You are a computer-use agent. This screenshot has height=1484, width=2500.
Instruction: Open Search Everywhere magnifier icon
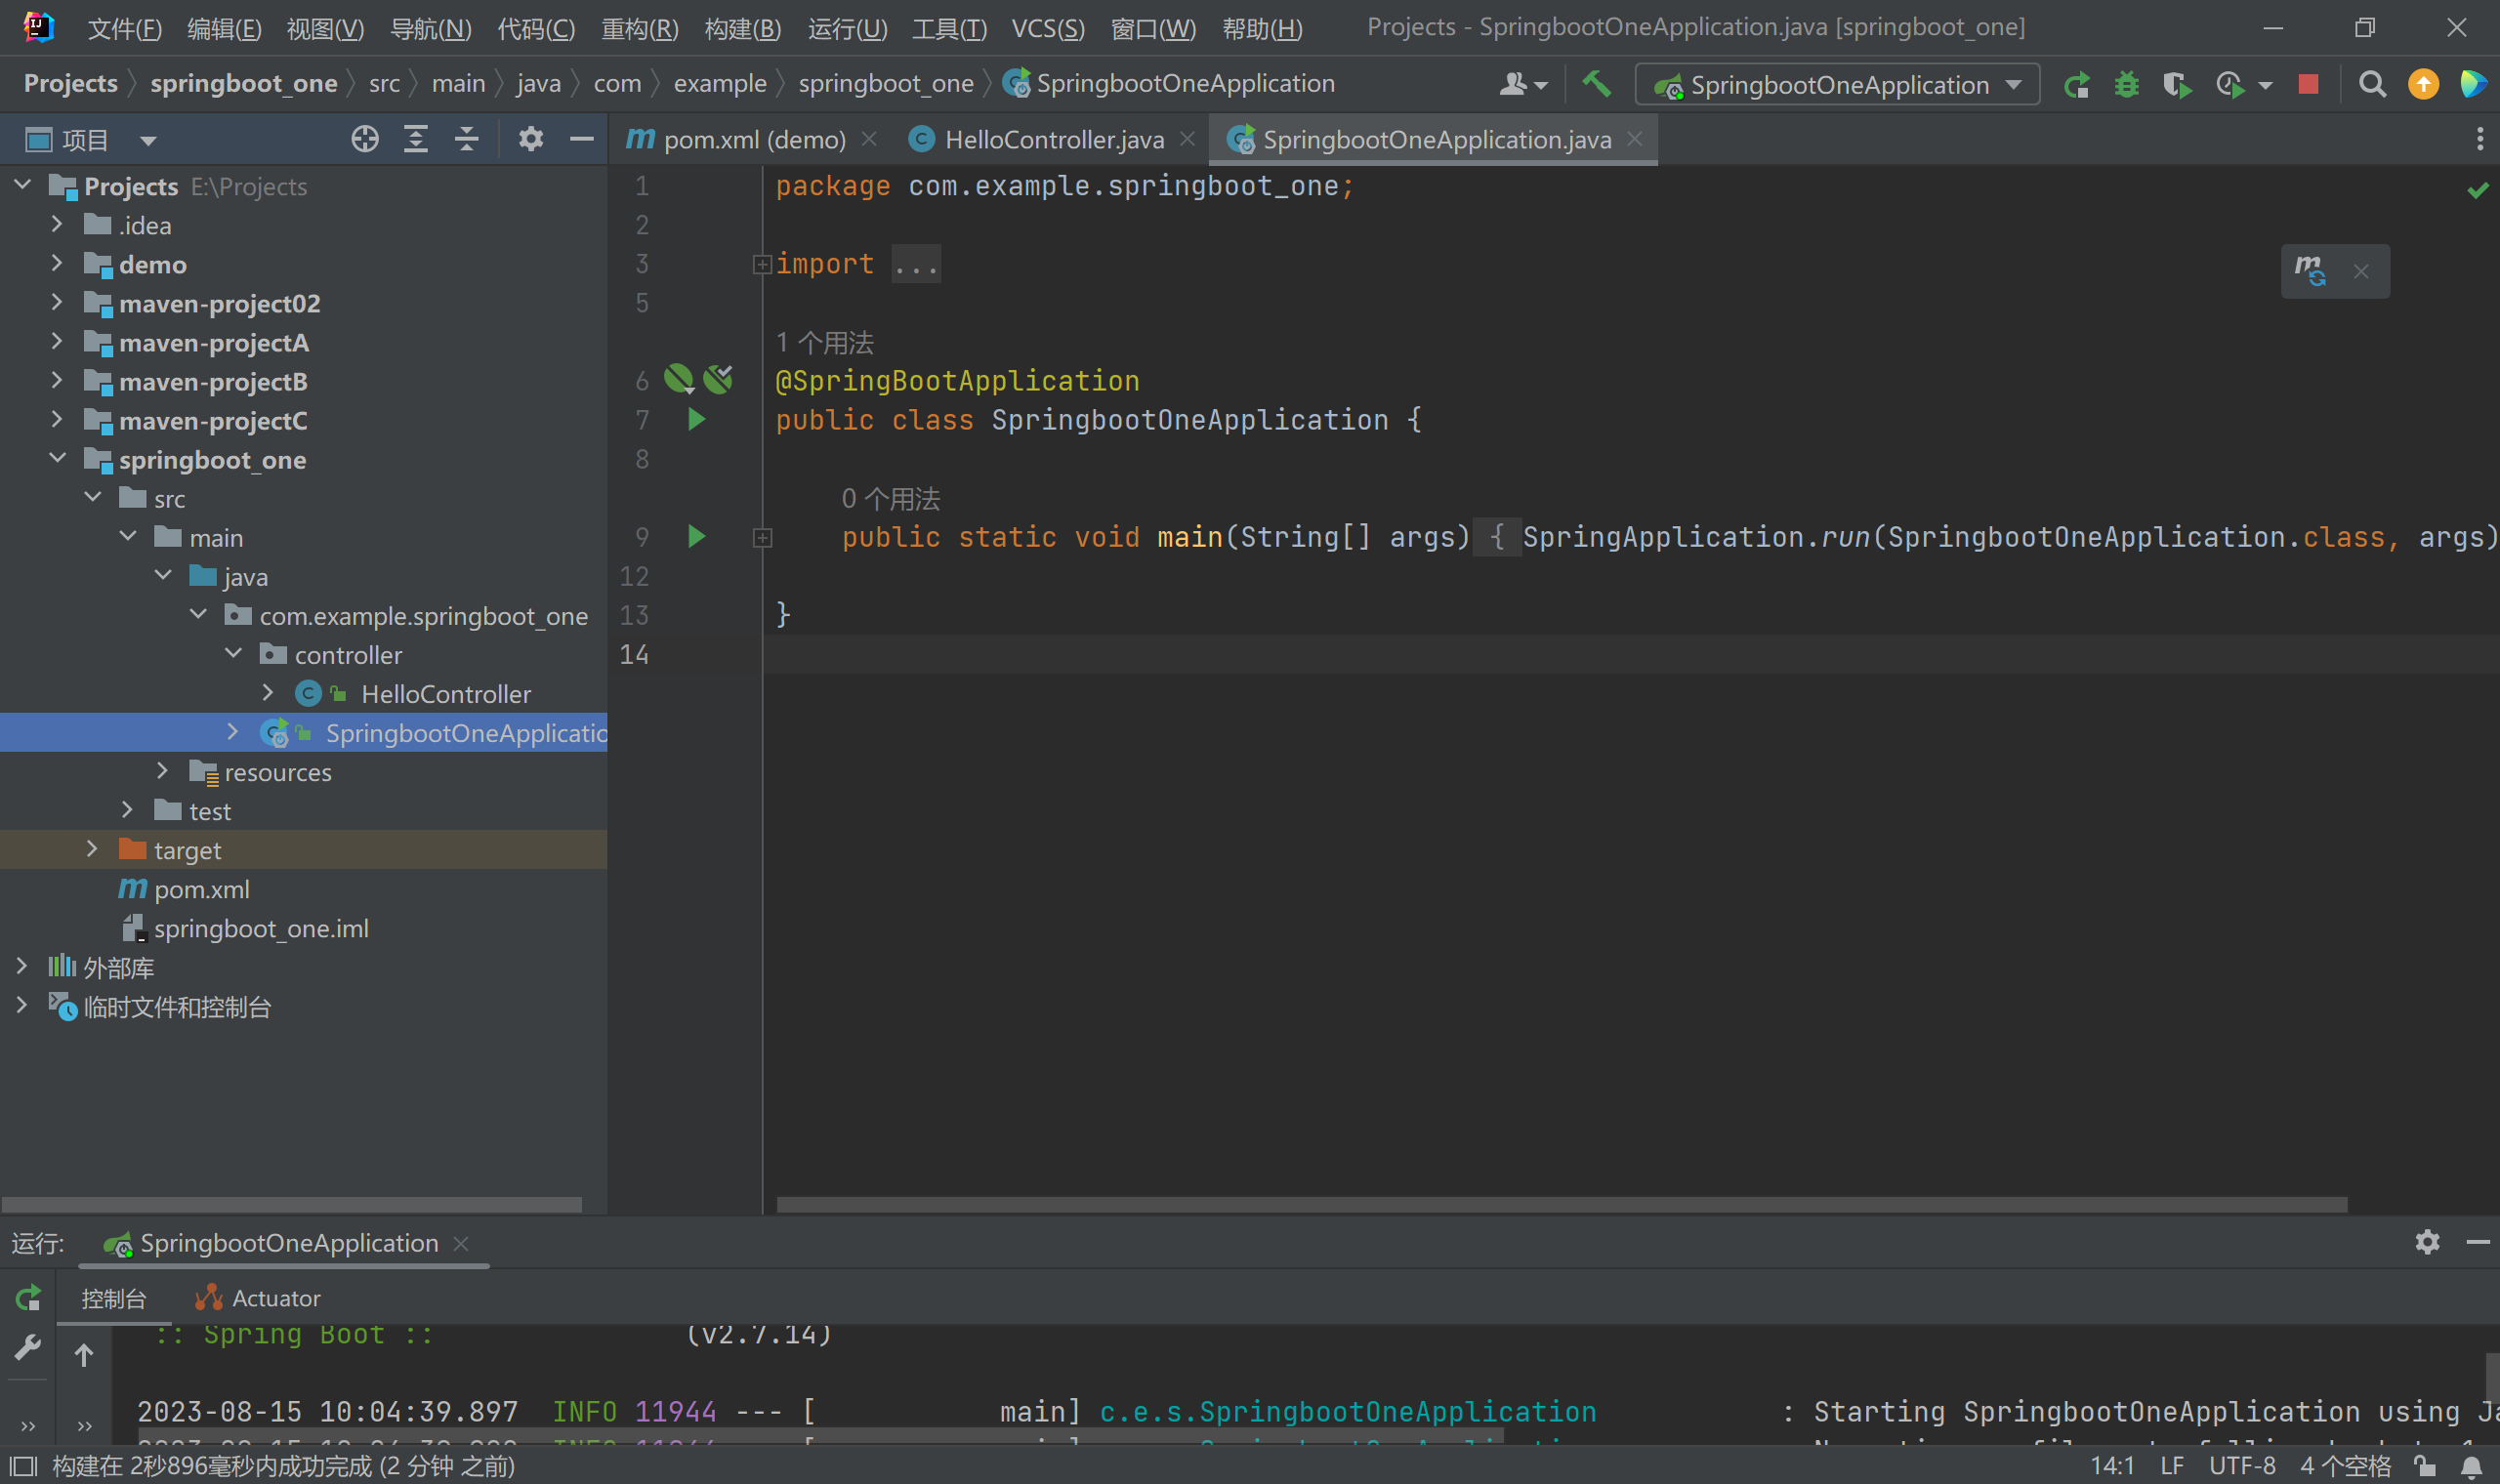tap(2372, 84)
